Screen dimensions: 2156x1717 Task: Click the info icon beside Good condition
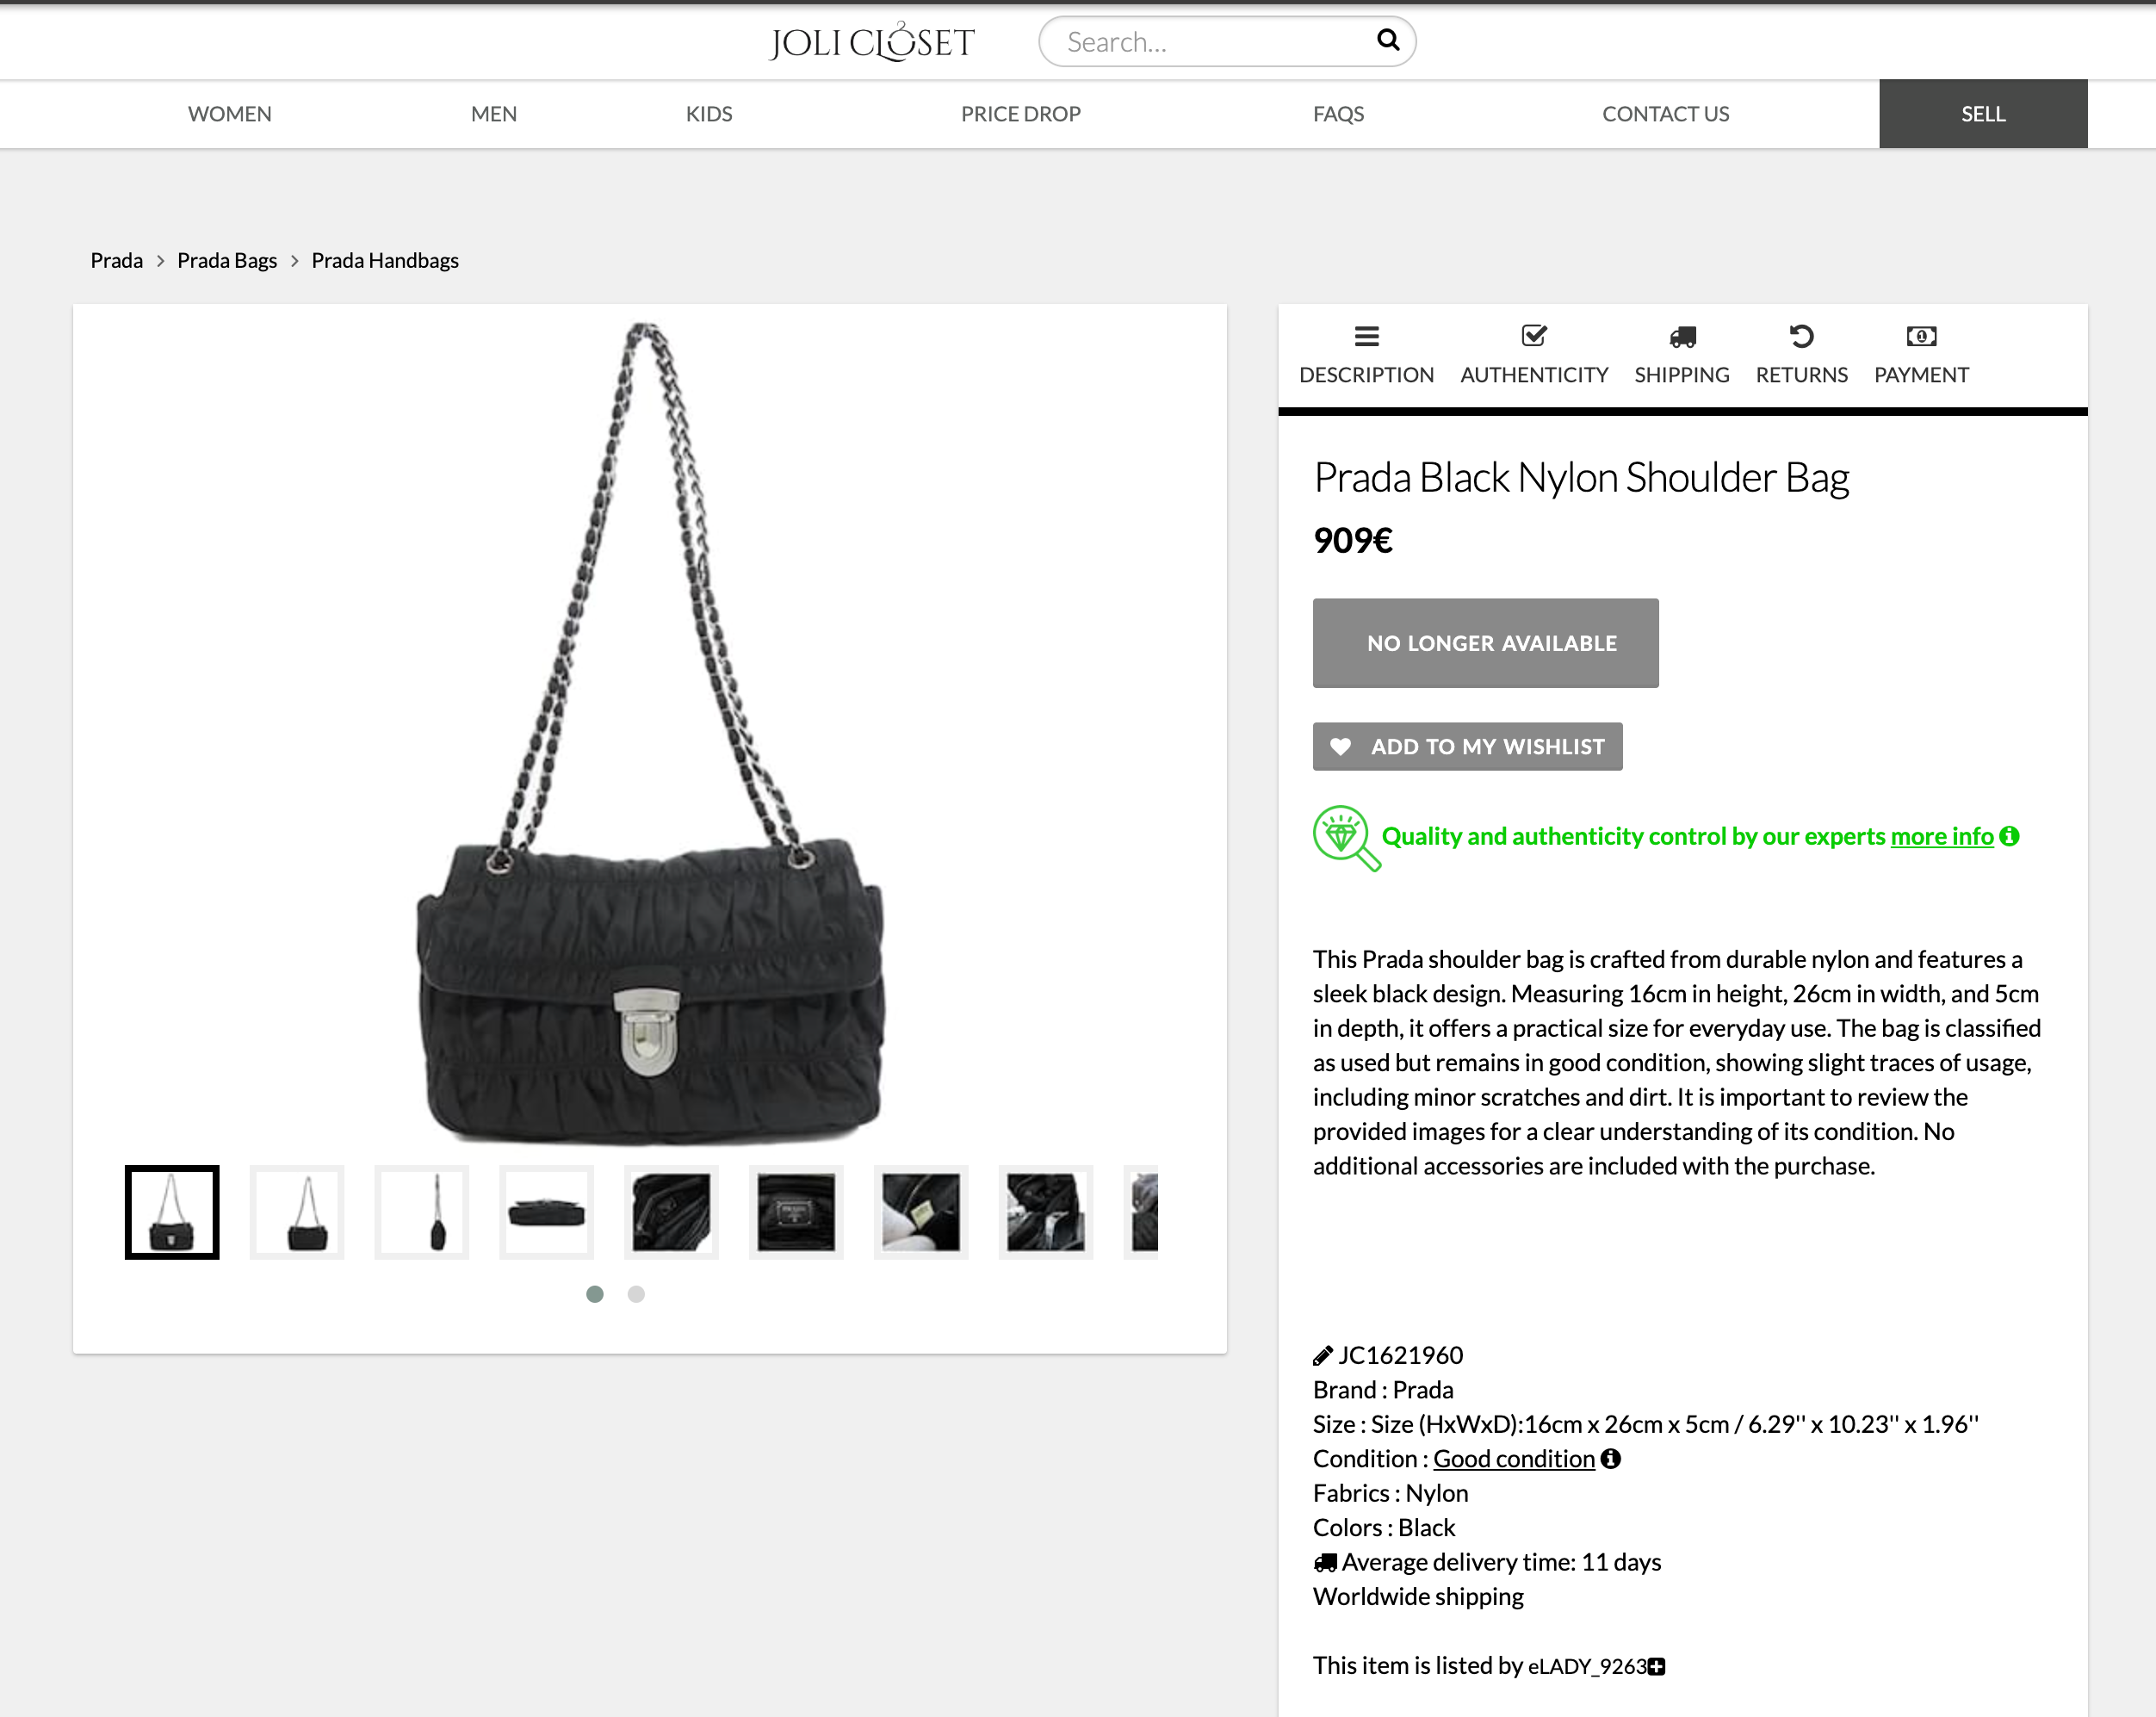click(x=1611, y=1459)
